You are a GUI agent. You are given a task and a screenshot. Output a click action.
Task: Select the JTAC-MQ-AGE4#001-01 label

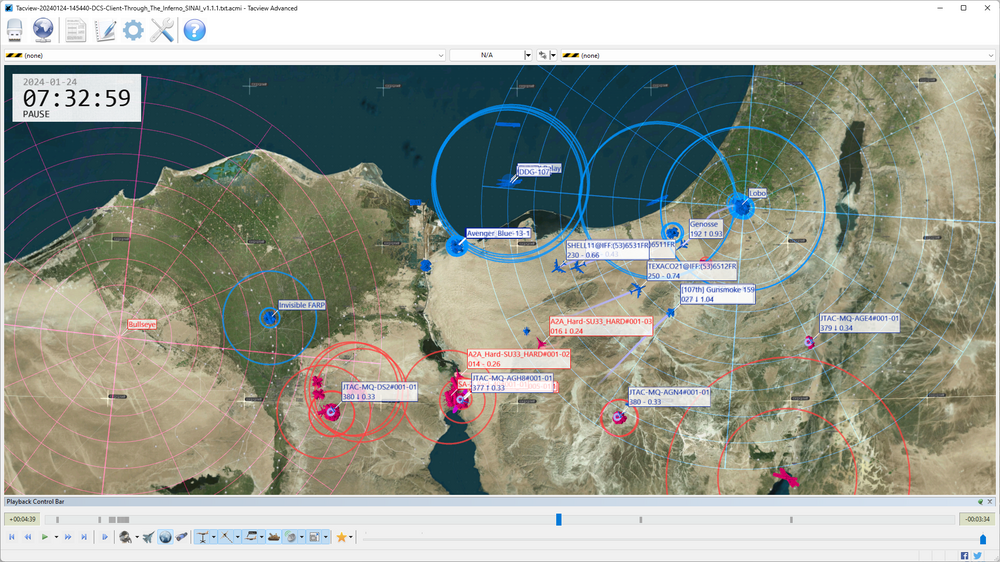[x=859, y=323]
